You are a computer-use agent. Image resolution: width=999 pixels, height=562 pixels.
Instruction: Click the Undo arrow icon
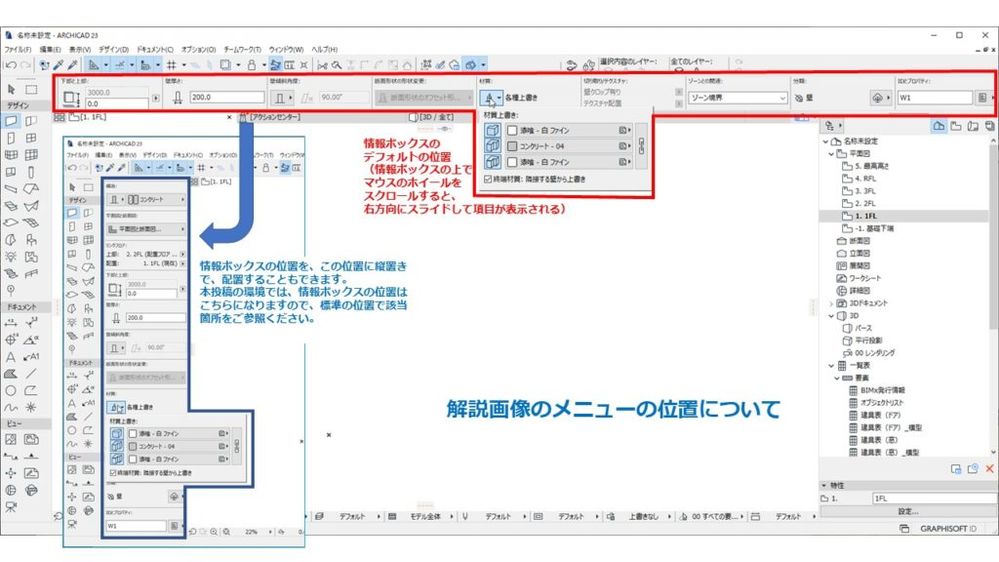pyautogui.click(x=11, y=64)
